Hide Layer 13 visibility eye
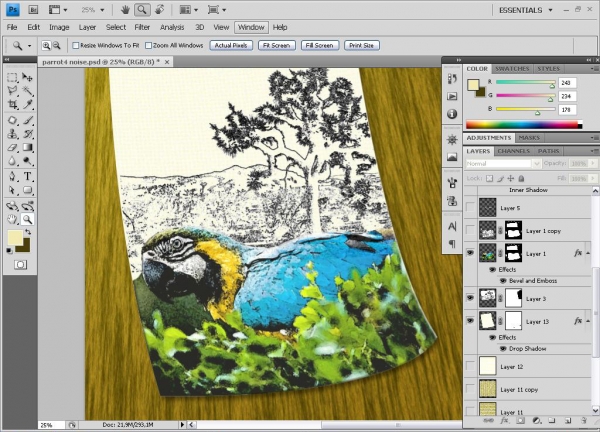 click(x=470, y=321)
